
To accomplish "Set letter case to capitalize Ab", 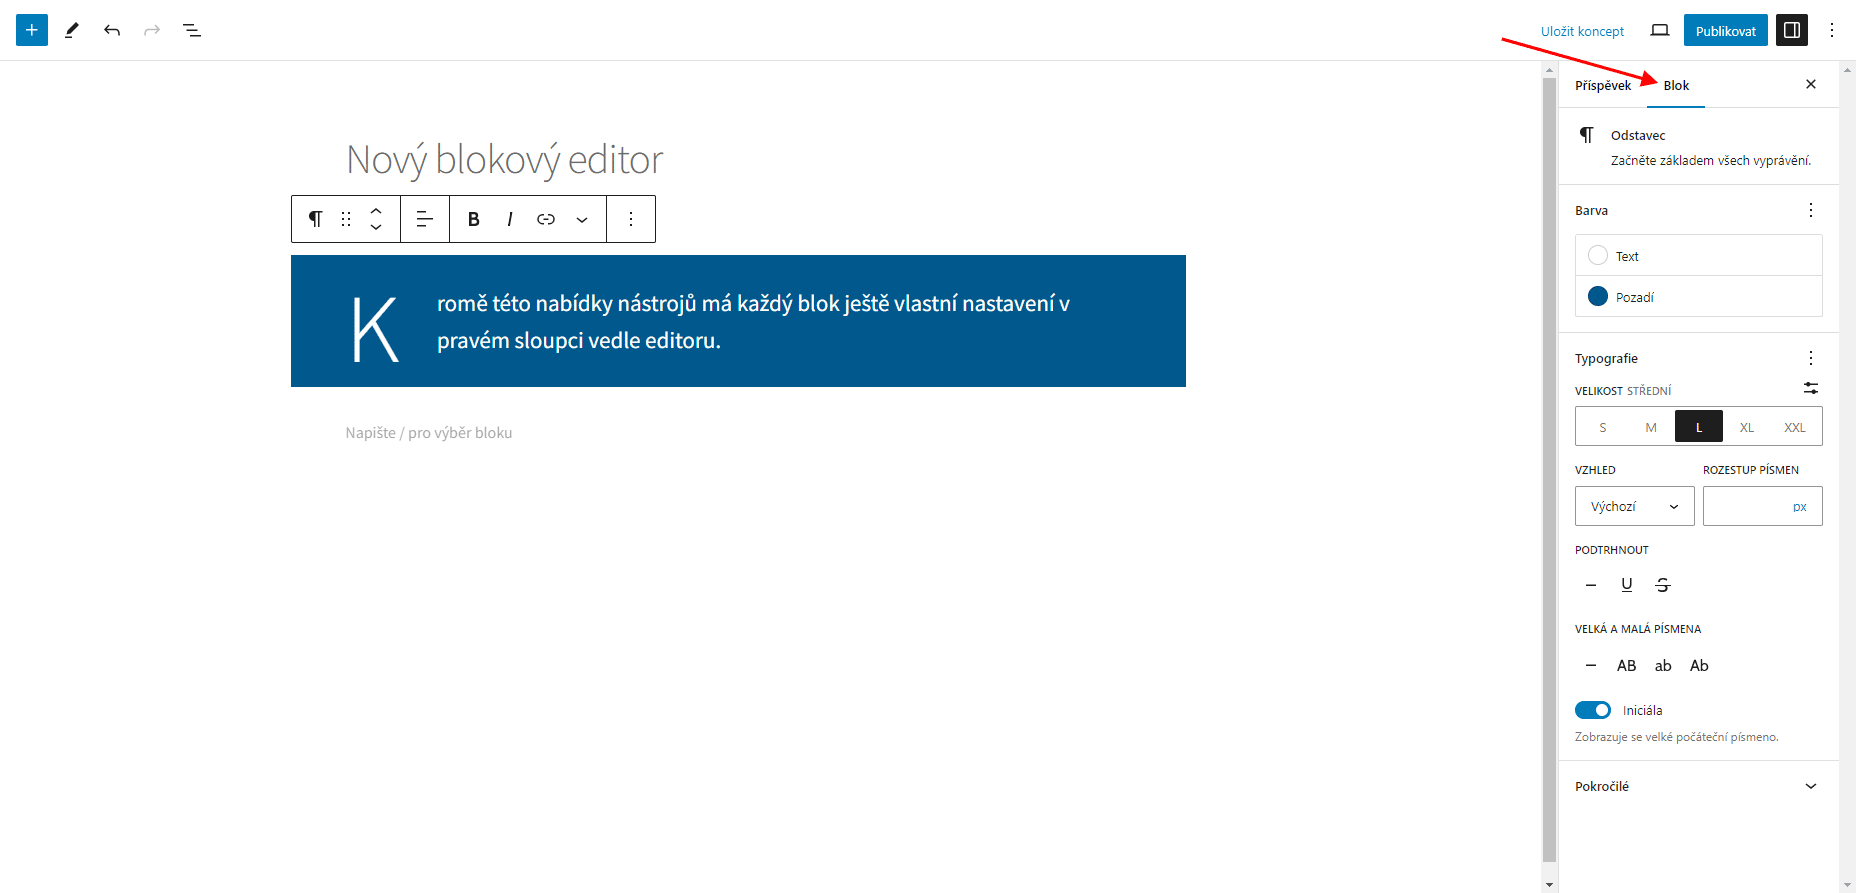I will 1699,665.
